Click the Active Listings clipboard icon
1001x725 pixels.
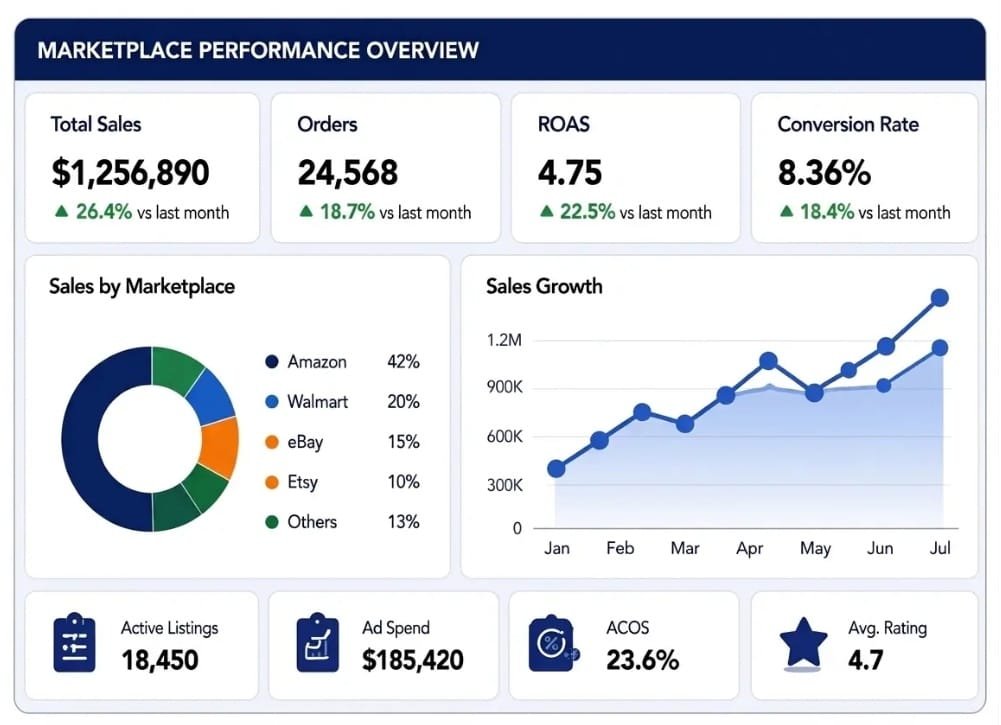click(75, 643)
